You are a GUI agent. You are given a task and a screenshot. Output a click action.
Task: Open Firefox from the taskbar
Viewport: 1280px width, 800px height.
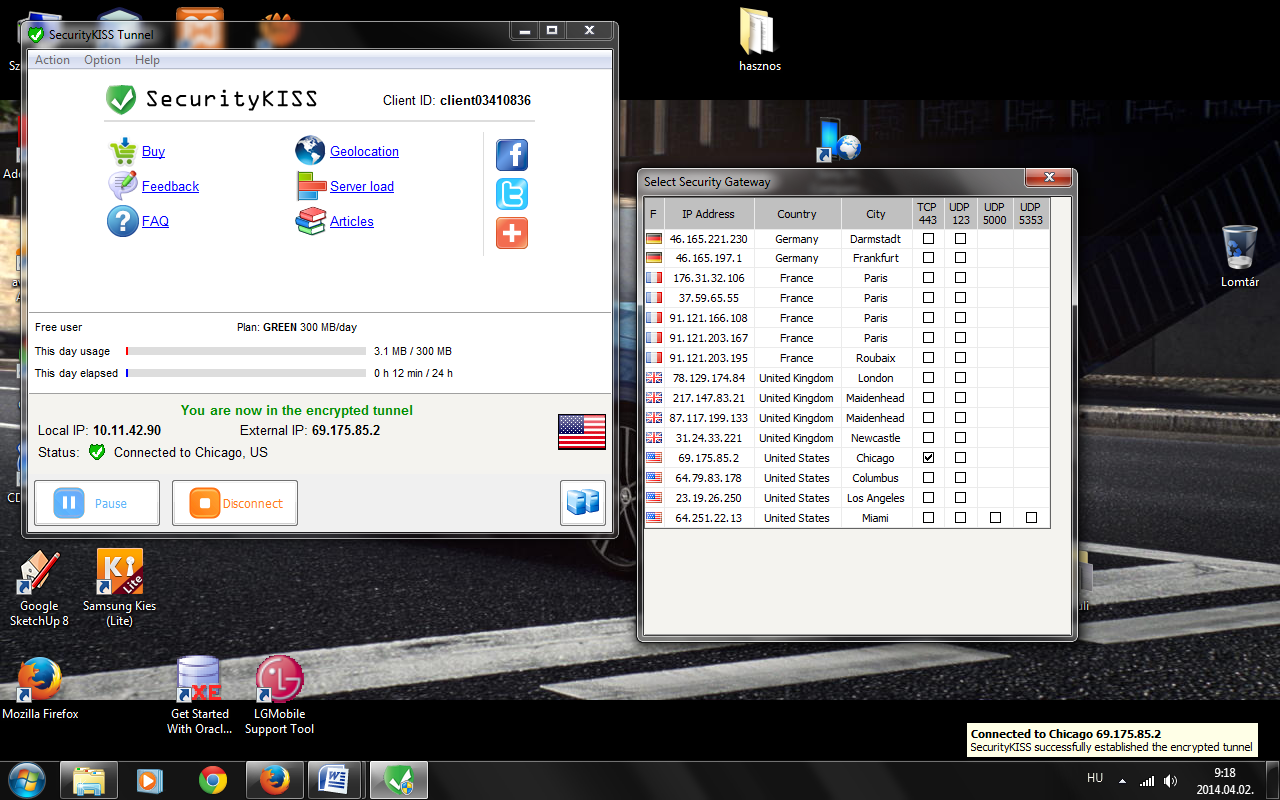pyautogui.click(x=274, y=780)
